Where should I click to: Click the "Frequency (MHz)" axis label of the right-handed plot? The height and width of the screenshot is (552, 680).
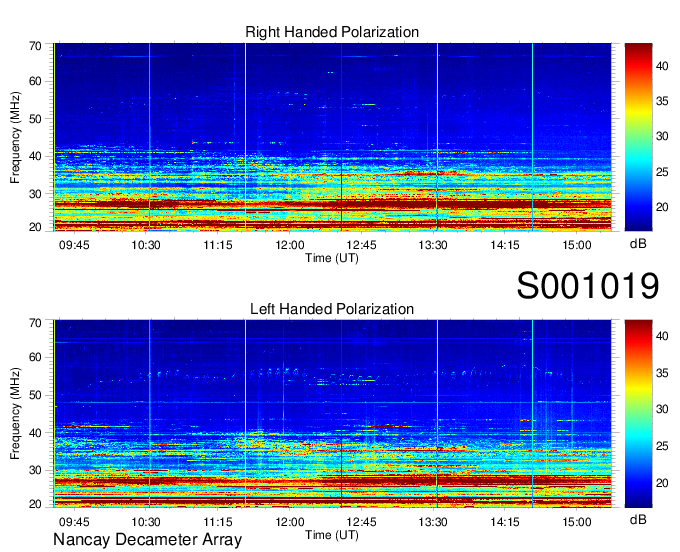coord(15,137)
